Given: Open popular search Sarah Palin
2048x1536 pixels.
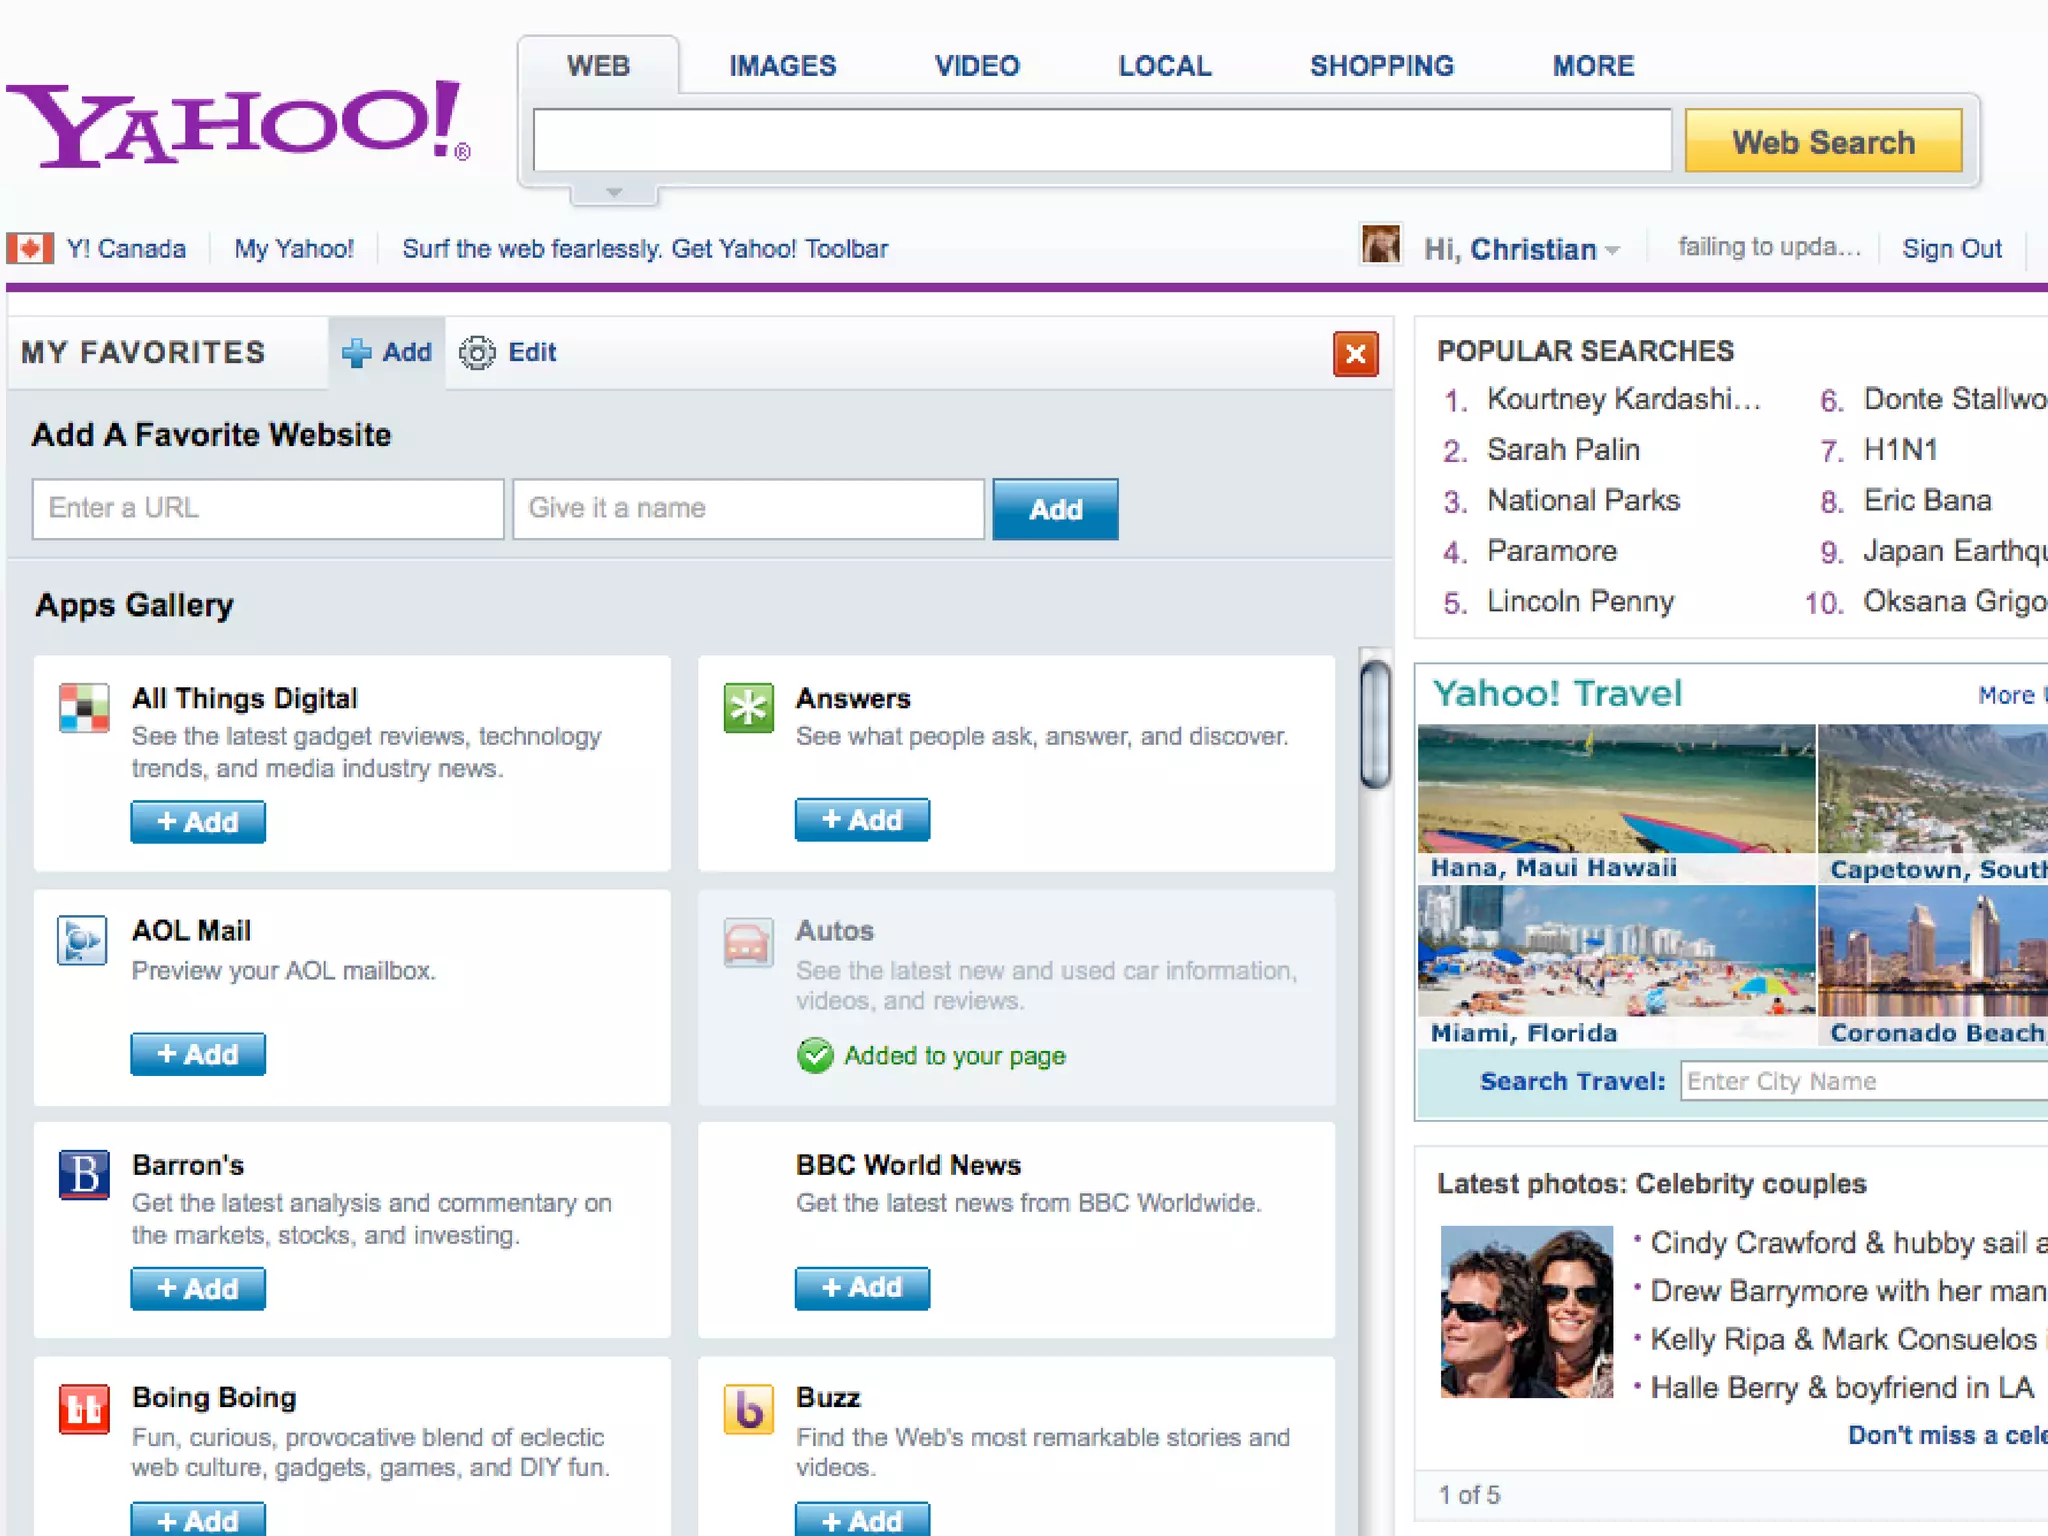Looking at the screenshot, I should point(1563,450).
